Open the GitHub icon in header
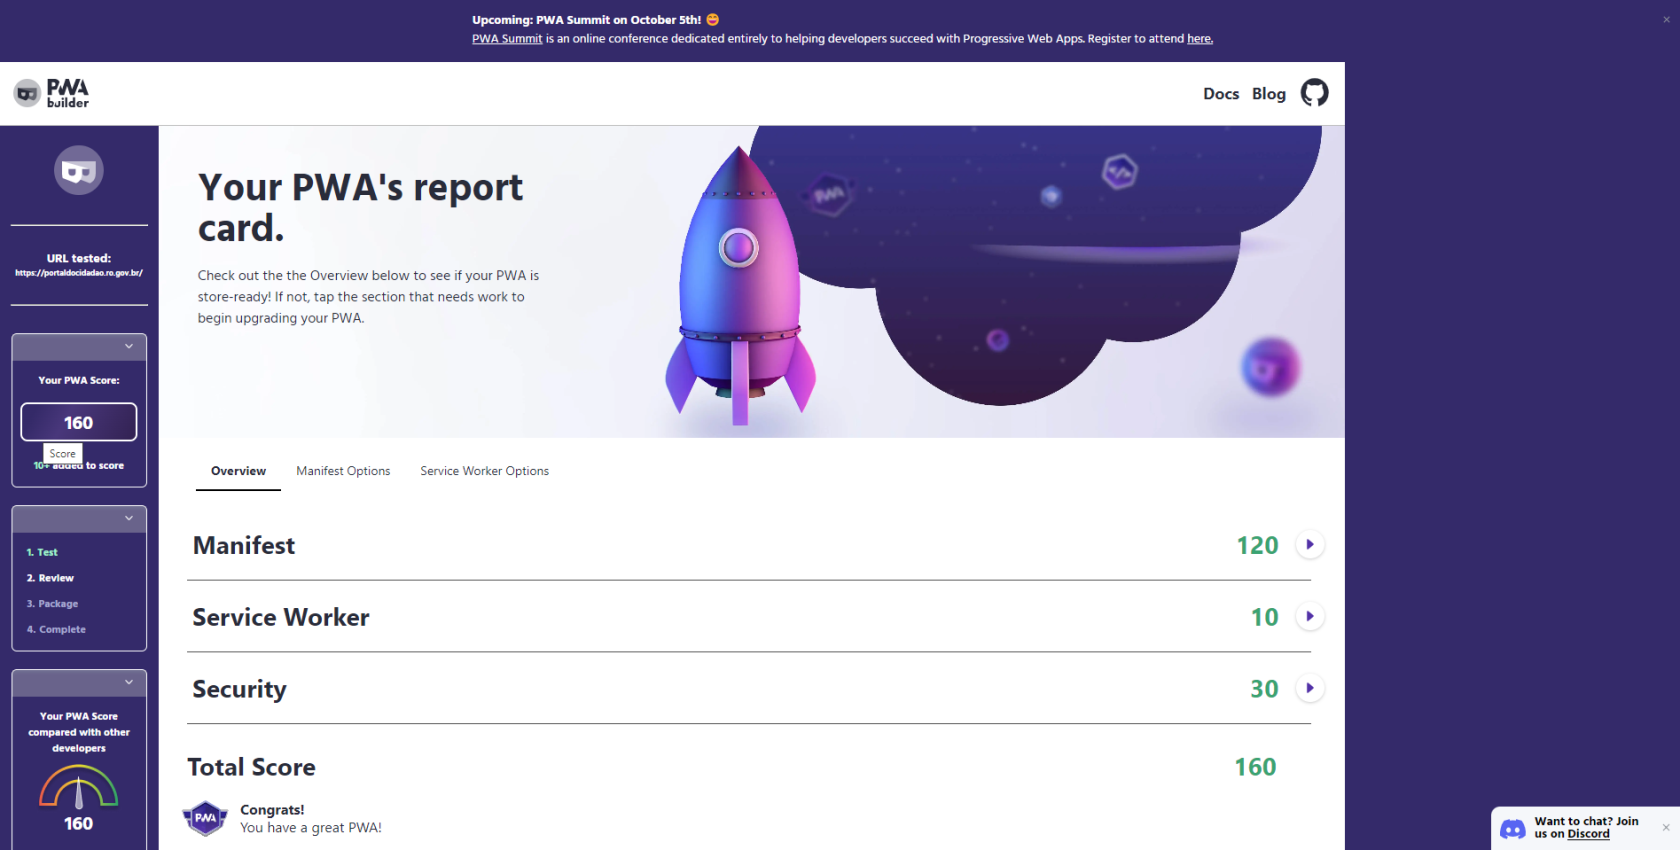This screenshot has height=850, width=1680. 1314,93
